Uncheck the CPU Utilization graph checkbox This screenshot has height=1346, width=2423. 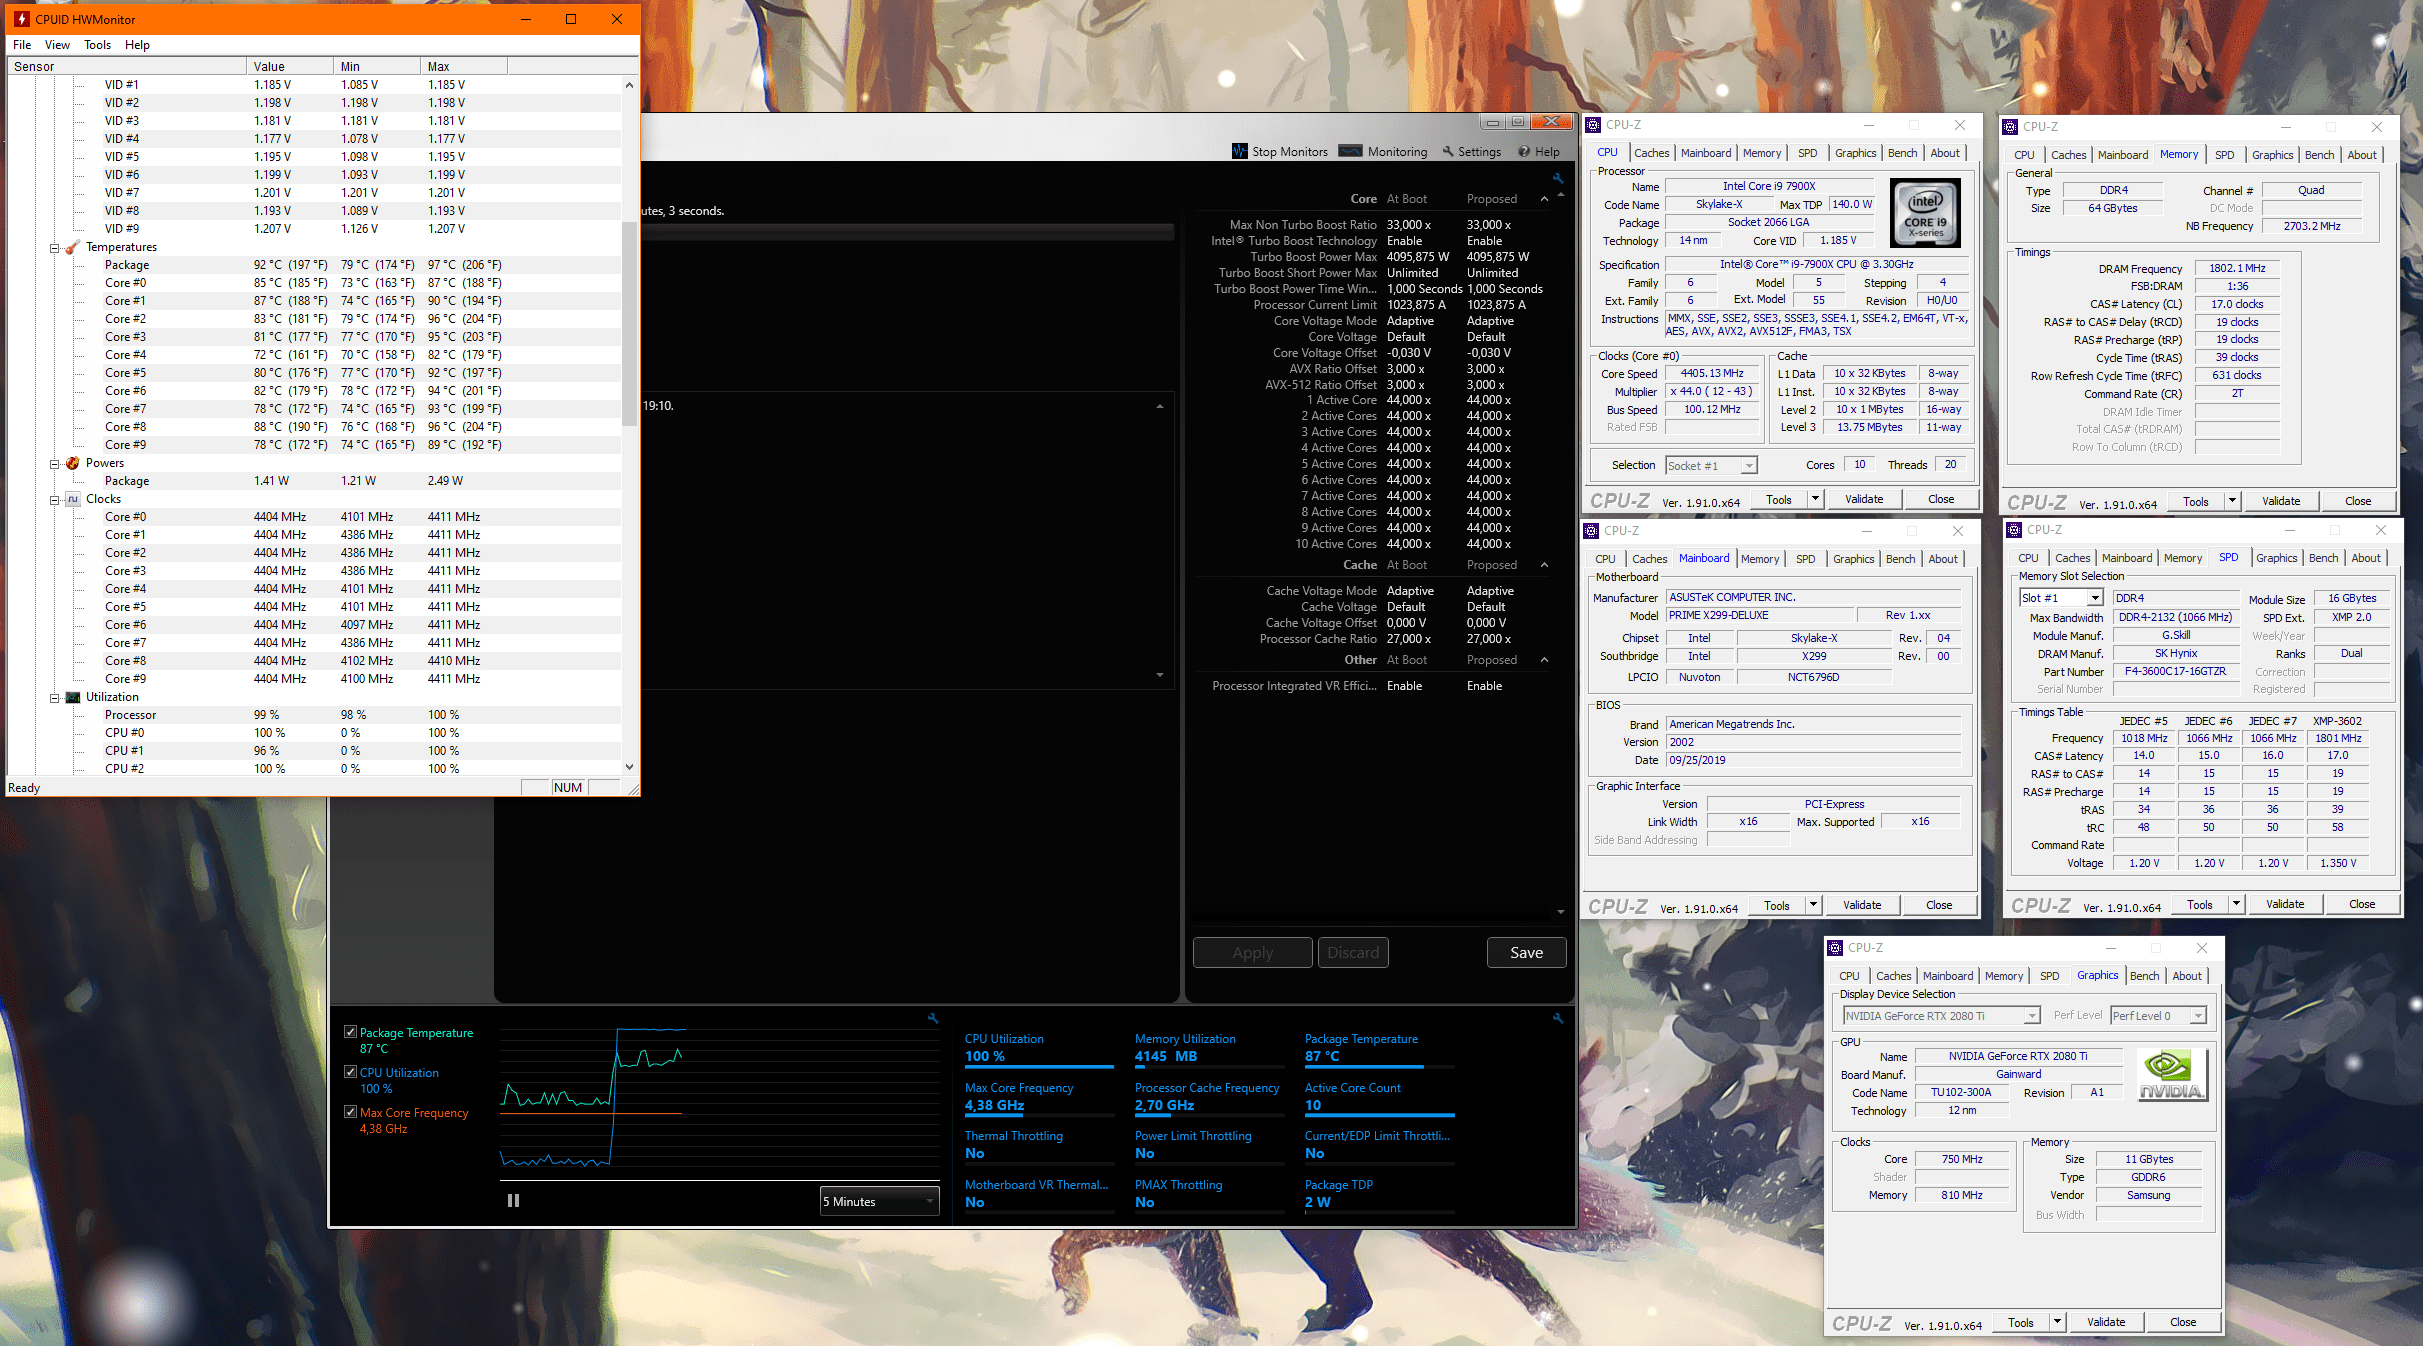[350, 1072]
